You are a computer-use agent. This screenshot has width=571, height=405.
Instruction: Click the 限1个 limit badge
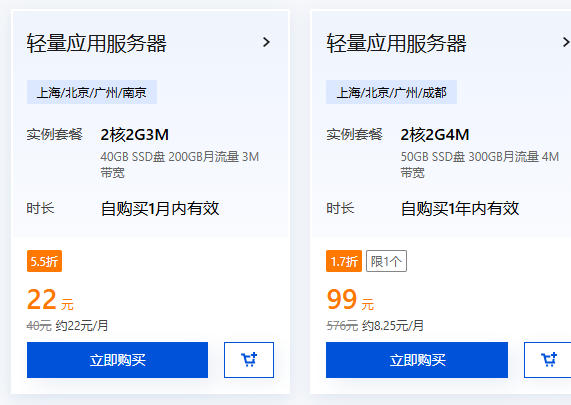point(386,261)
